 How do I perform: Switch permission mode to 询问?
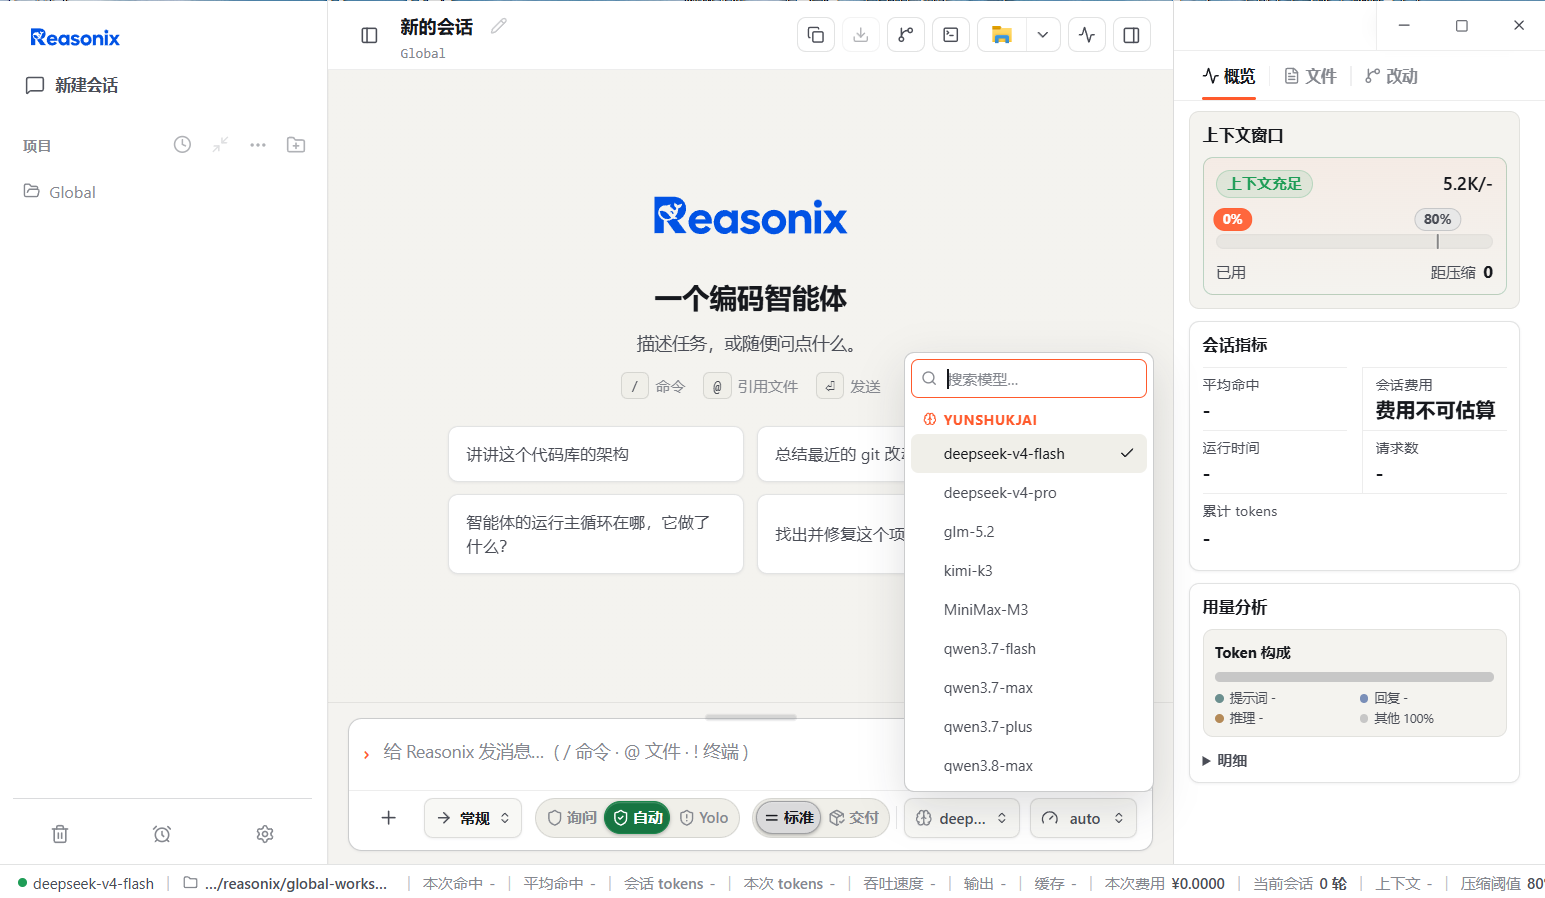point(572,818)
